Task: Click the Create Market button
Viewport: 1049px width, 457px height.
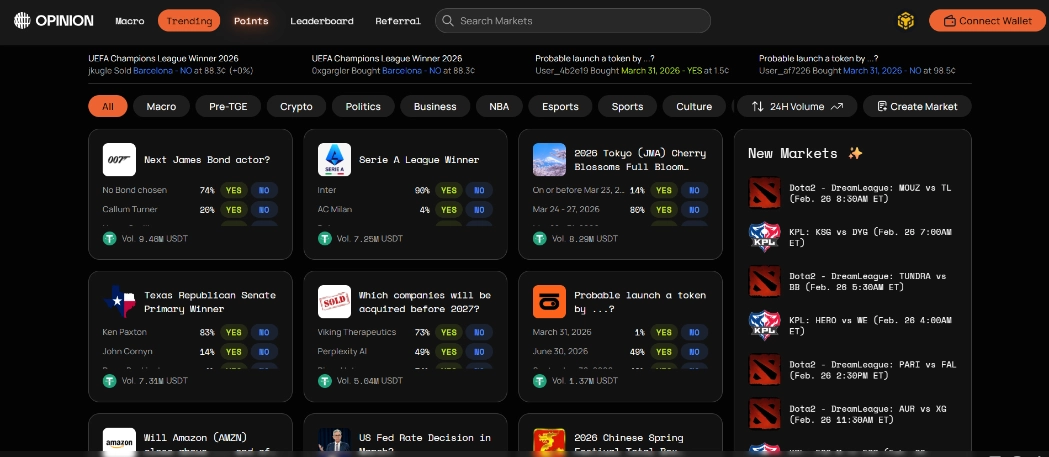Action: (916, 106)
